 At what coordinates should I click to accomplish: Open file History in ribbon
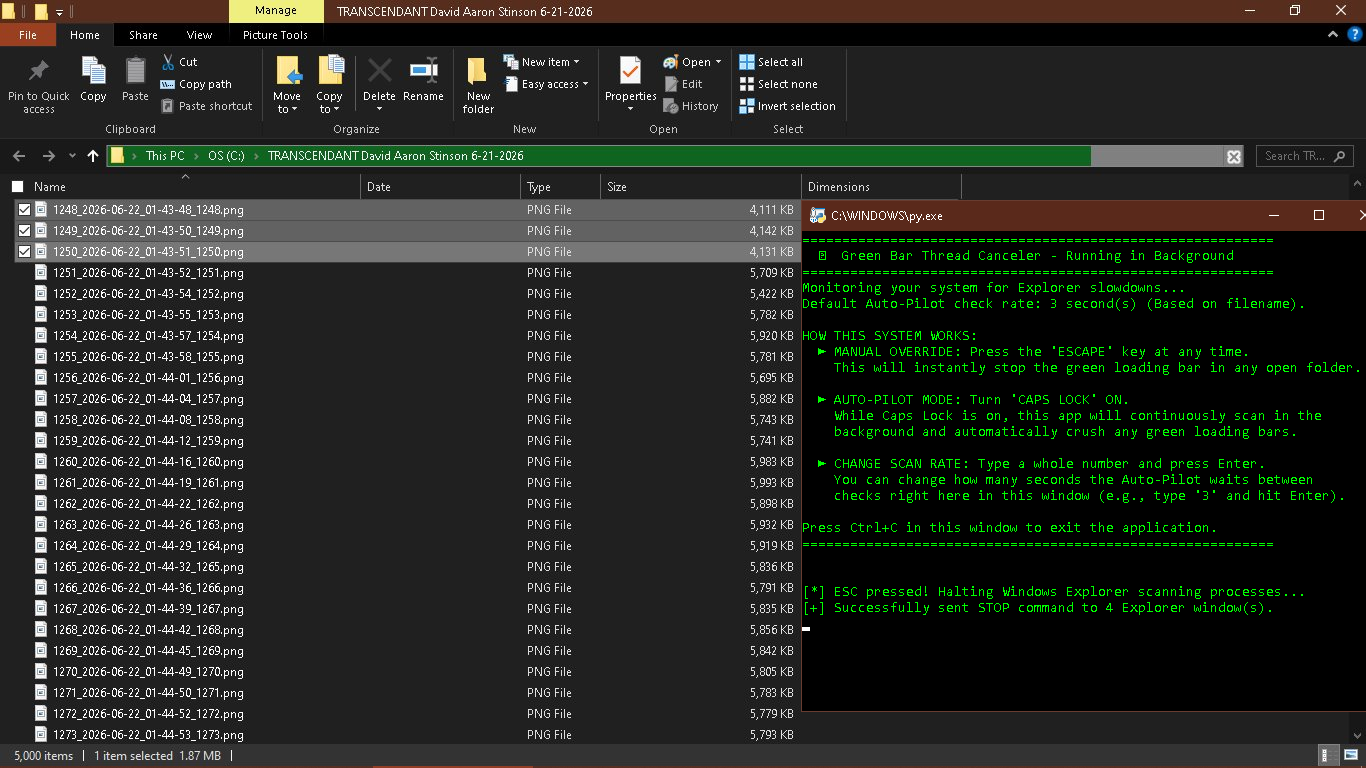(691, 106)
